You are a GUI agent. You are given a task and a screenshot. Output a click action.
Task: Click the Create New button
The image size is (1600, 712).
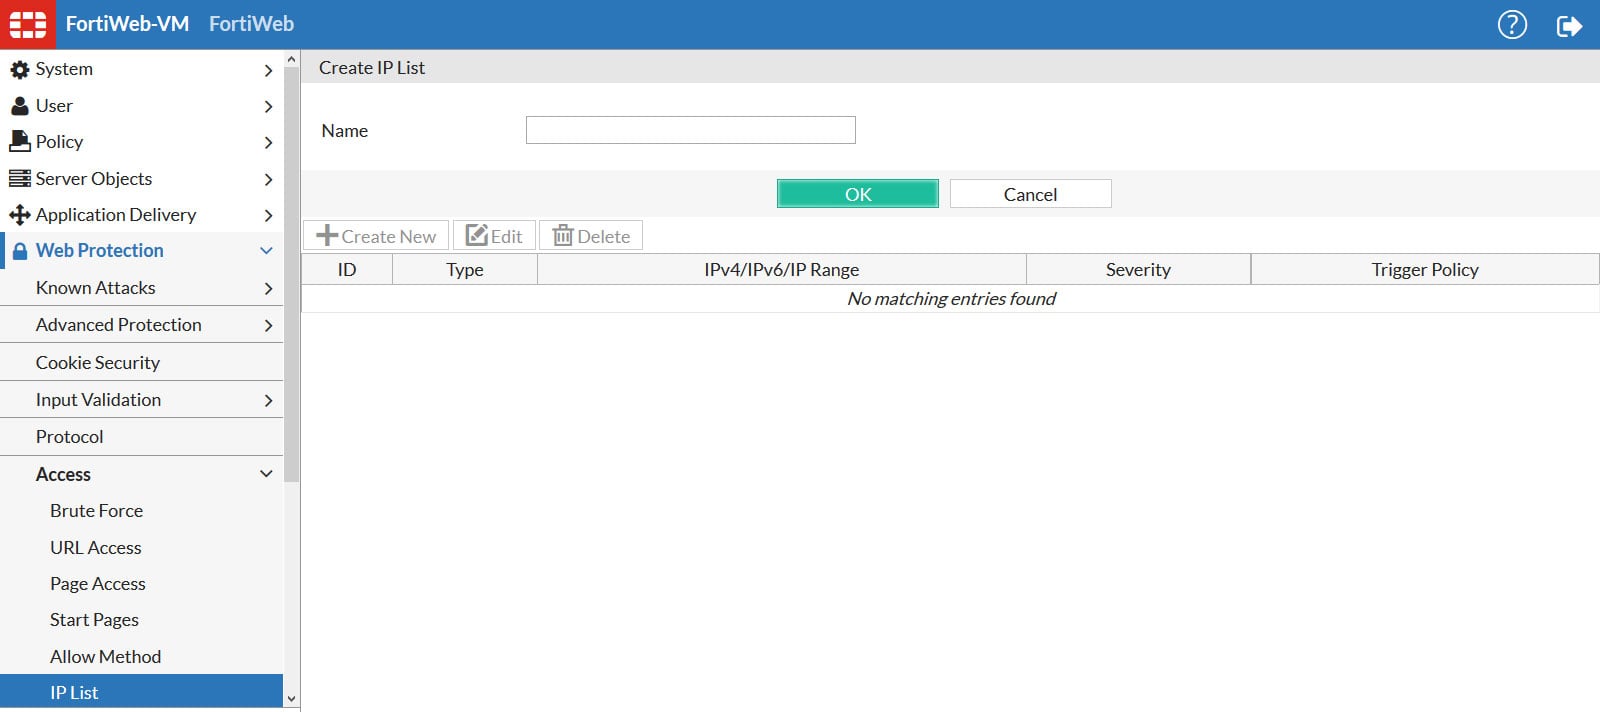376,236
